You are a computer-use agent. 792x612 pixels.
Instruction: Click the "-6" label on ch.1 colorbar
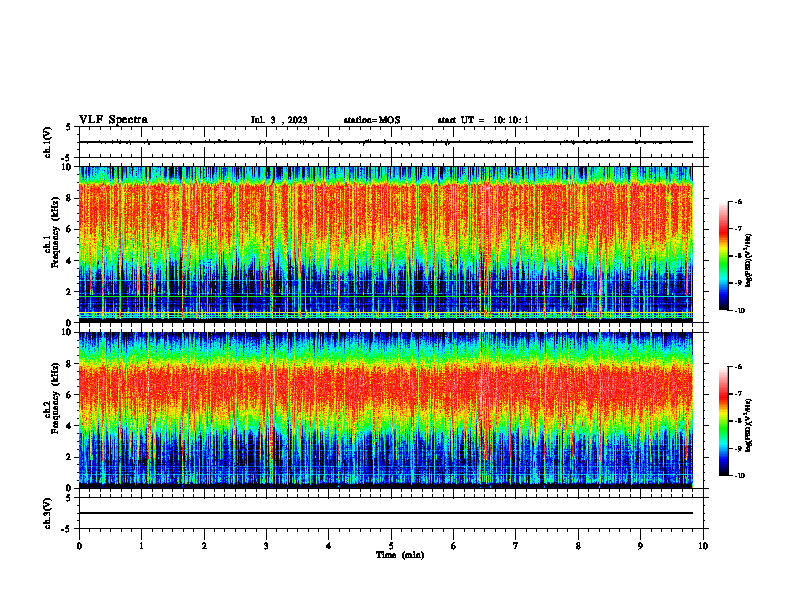(x=738, y=202)
